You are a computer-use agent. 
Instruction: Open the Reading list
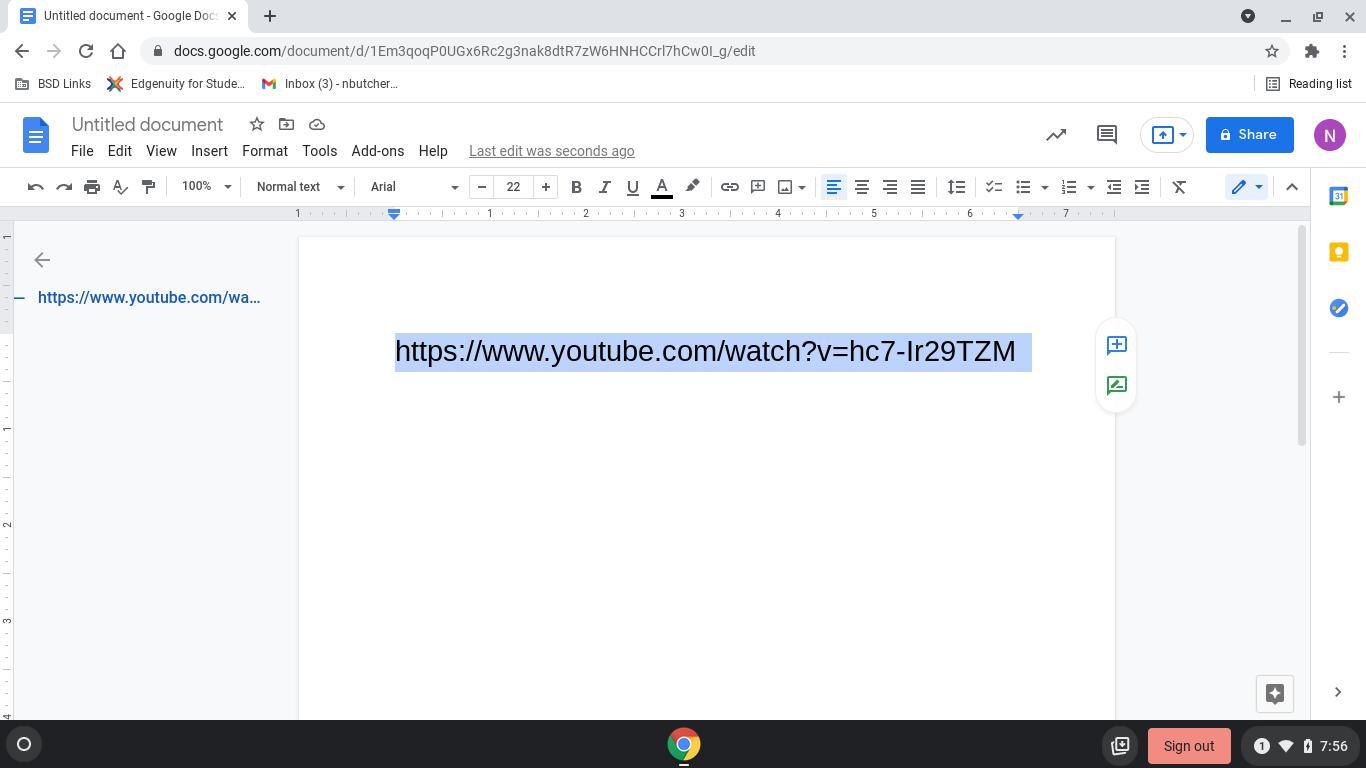(x=1309, y=84)
